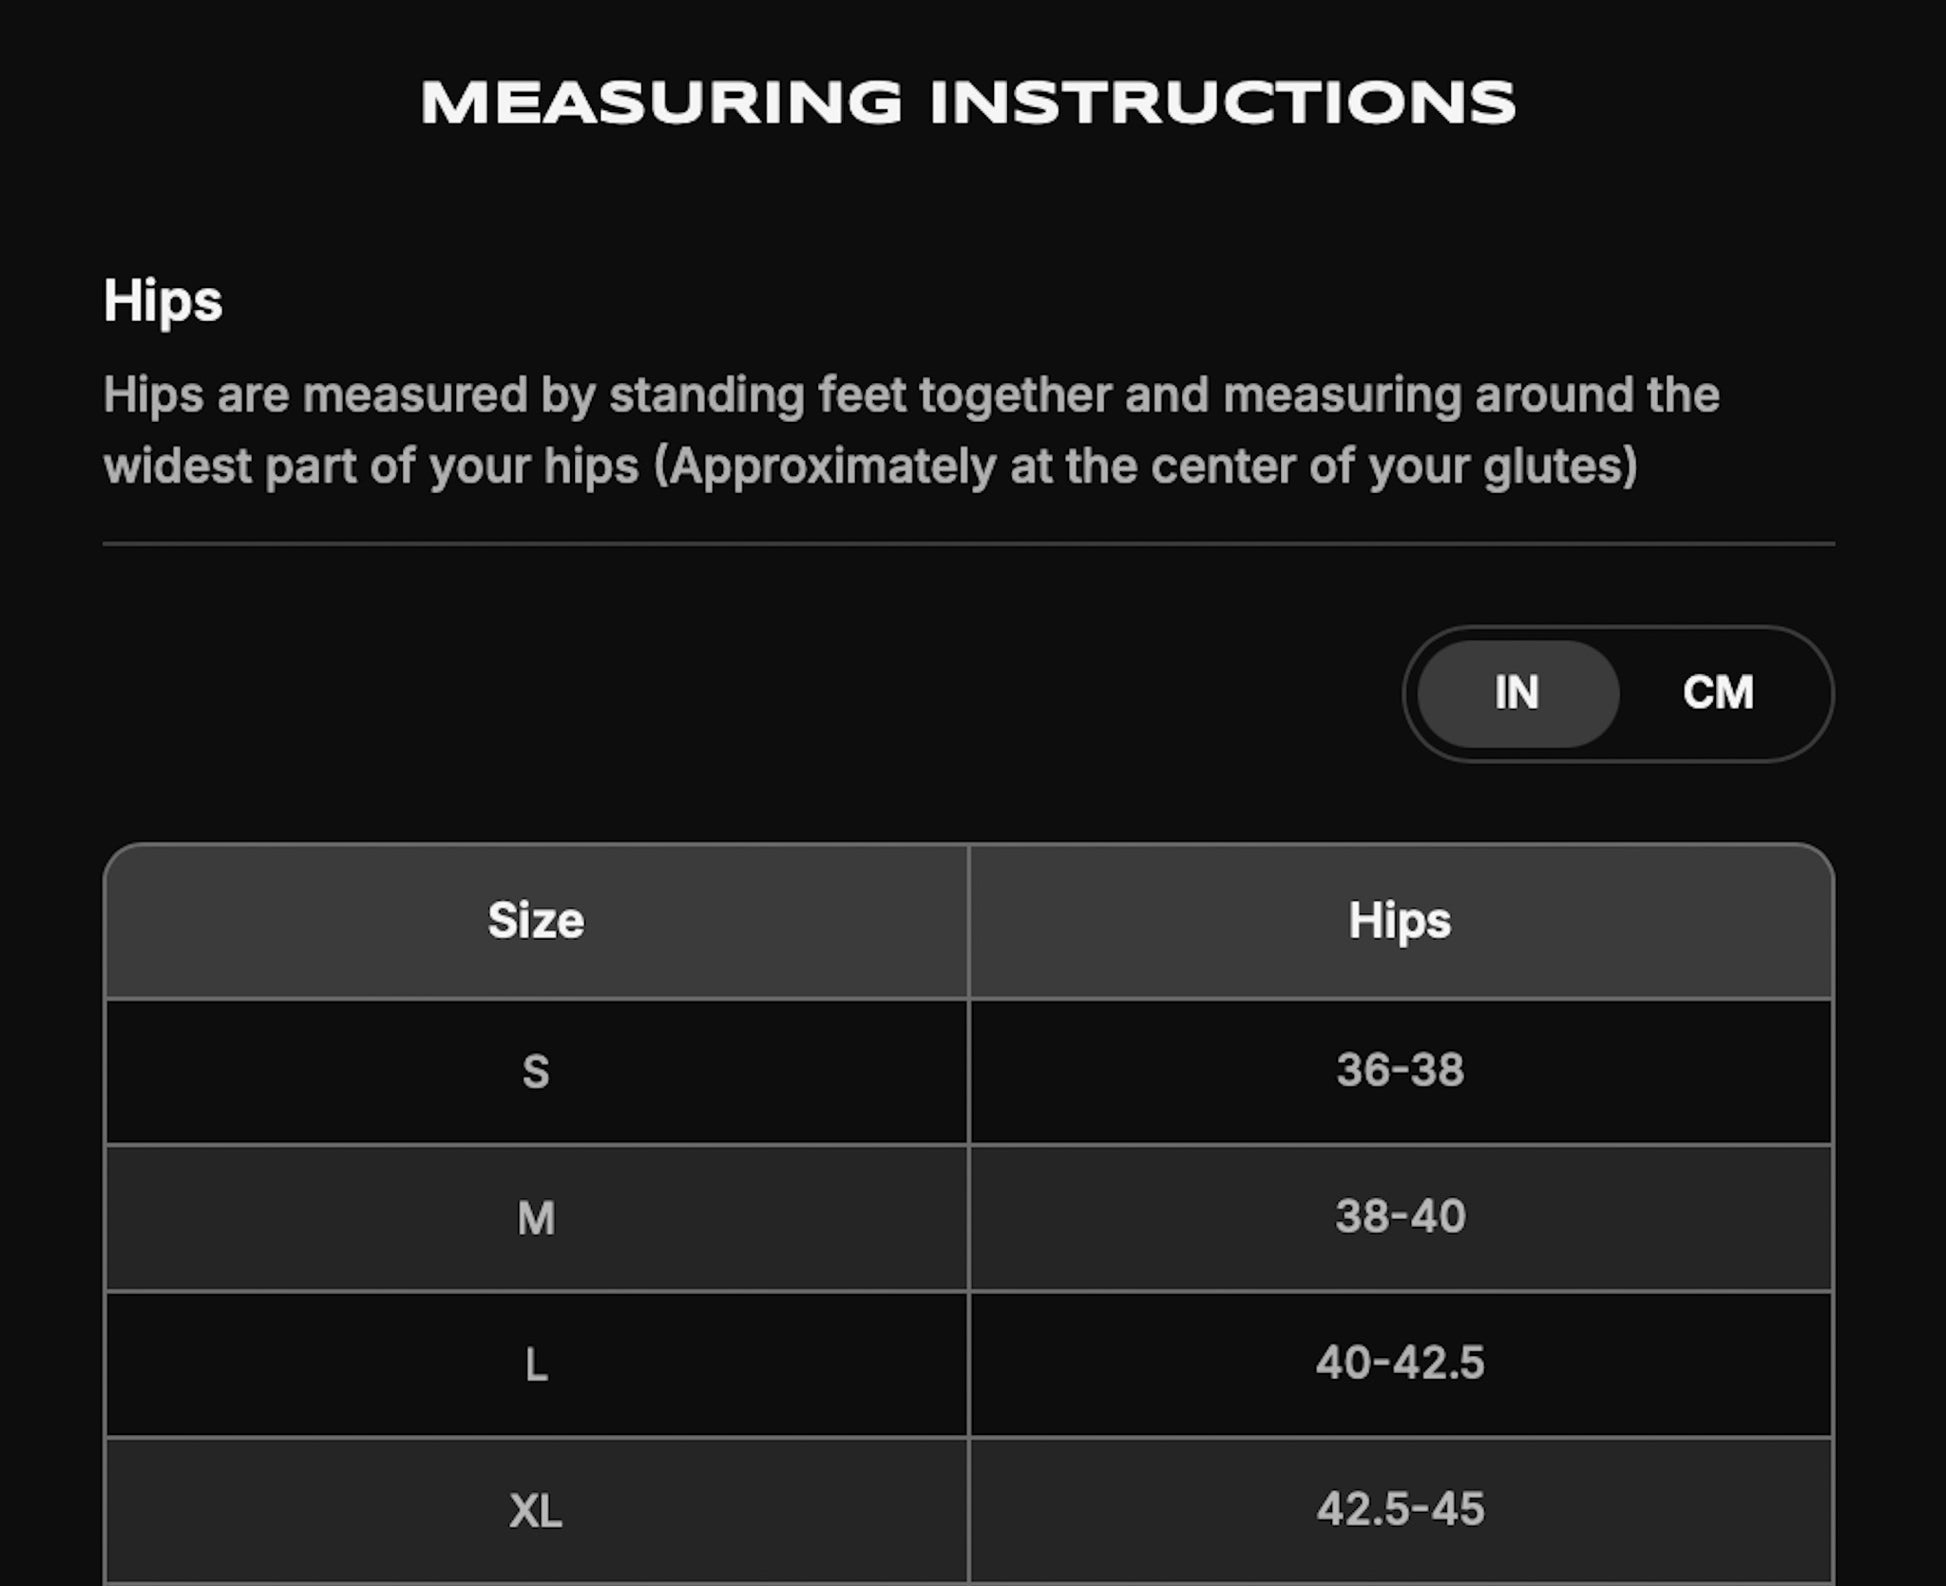
Task: Select the L size cell
Action: coord(536,1365)
